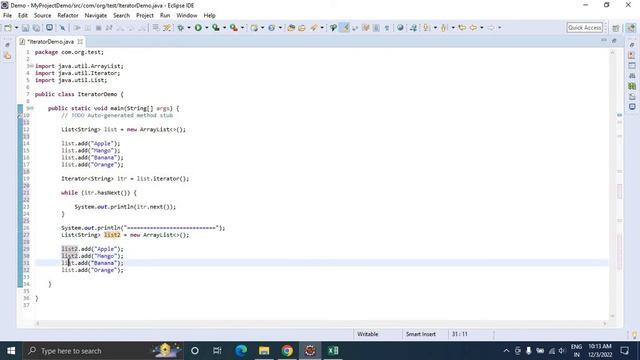Image resolution: width=640 pixels, height=360 pixels.
Task: Minimize the editor area
Action: [604, 40]
